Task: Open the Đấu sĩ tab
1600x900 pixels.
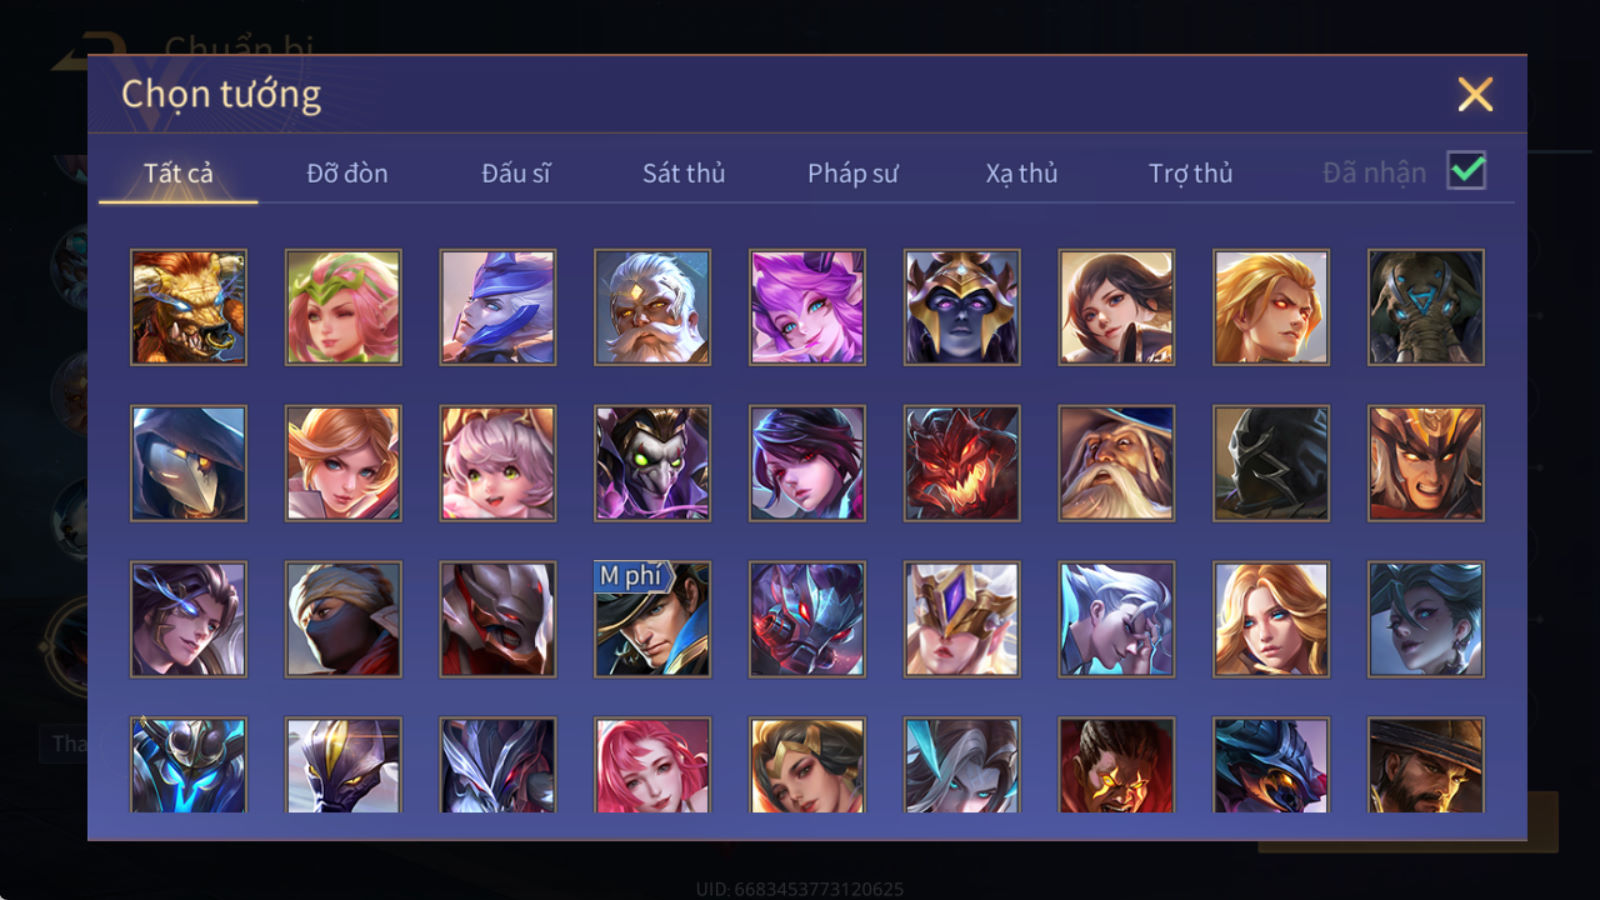Action: point(515,173)
